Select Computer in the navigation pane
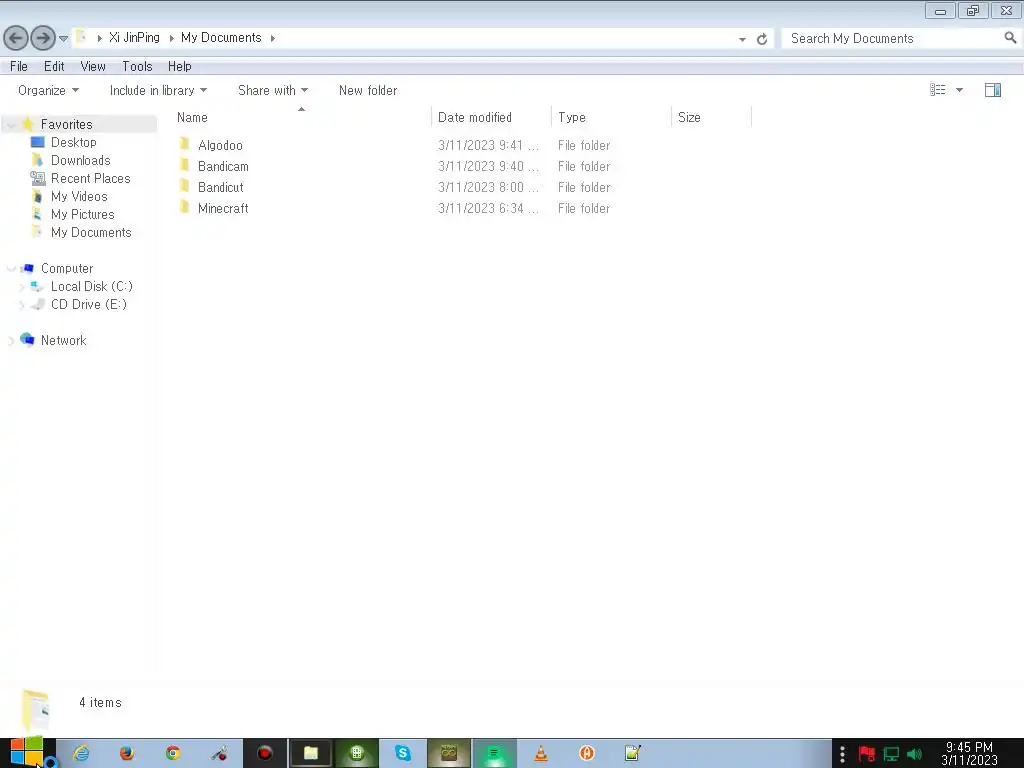Screen dimensions: 1024x768 (67, 268)
